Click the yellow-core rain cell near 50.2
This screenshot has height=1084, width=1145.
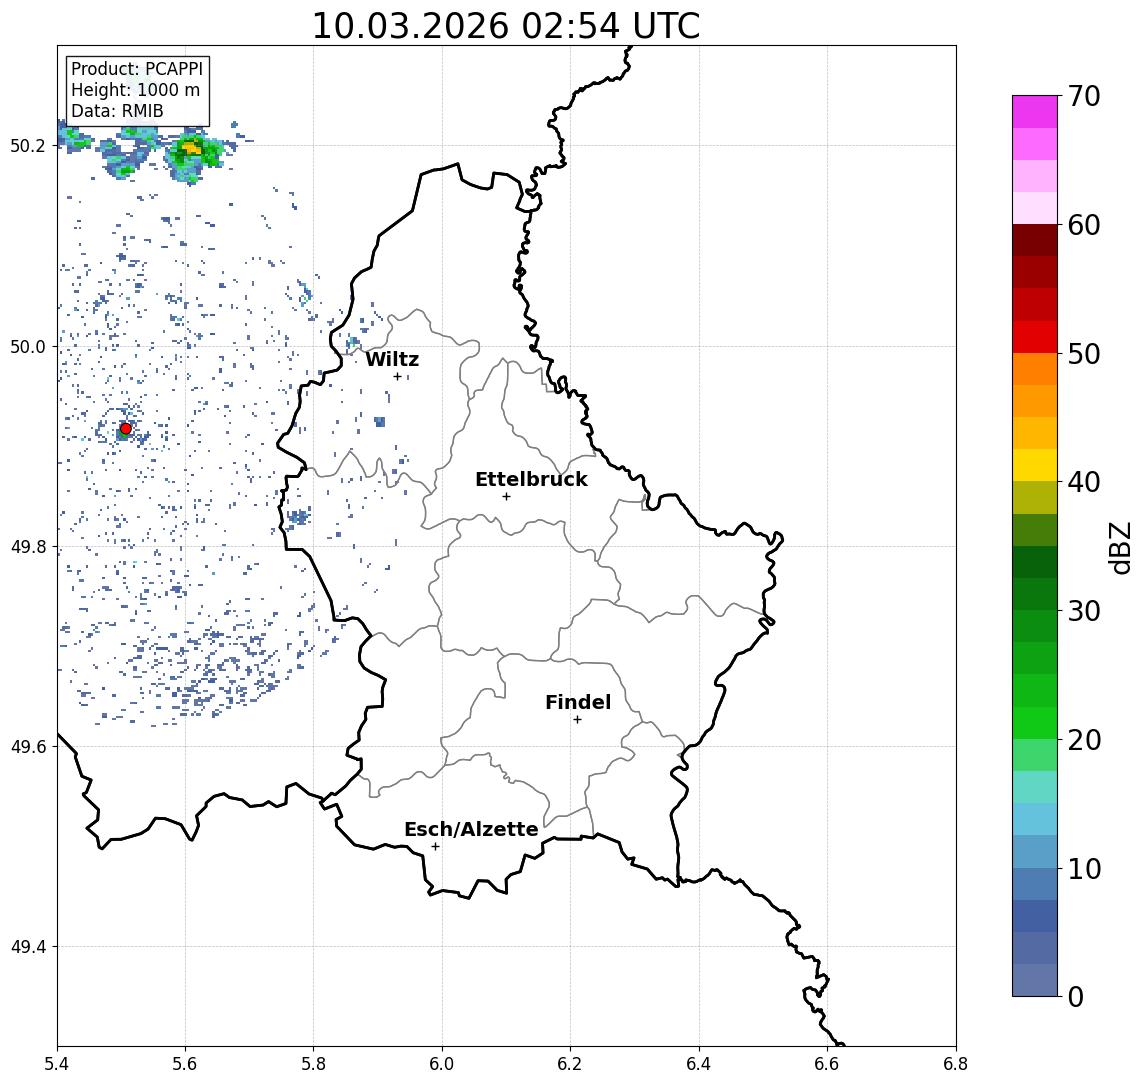(192, 154)
